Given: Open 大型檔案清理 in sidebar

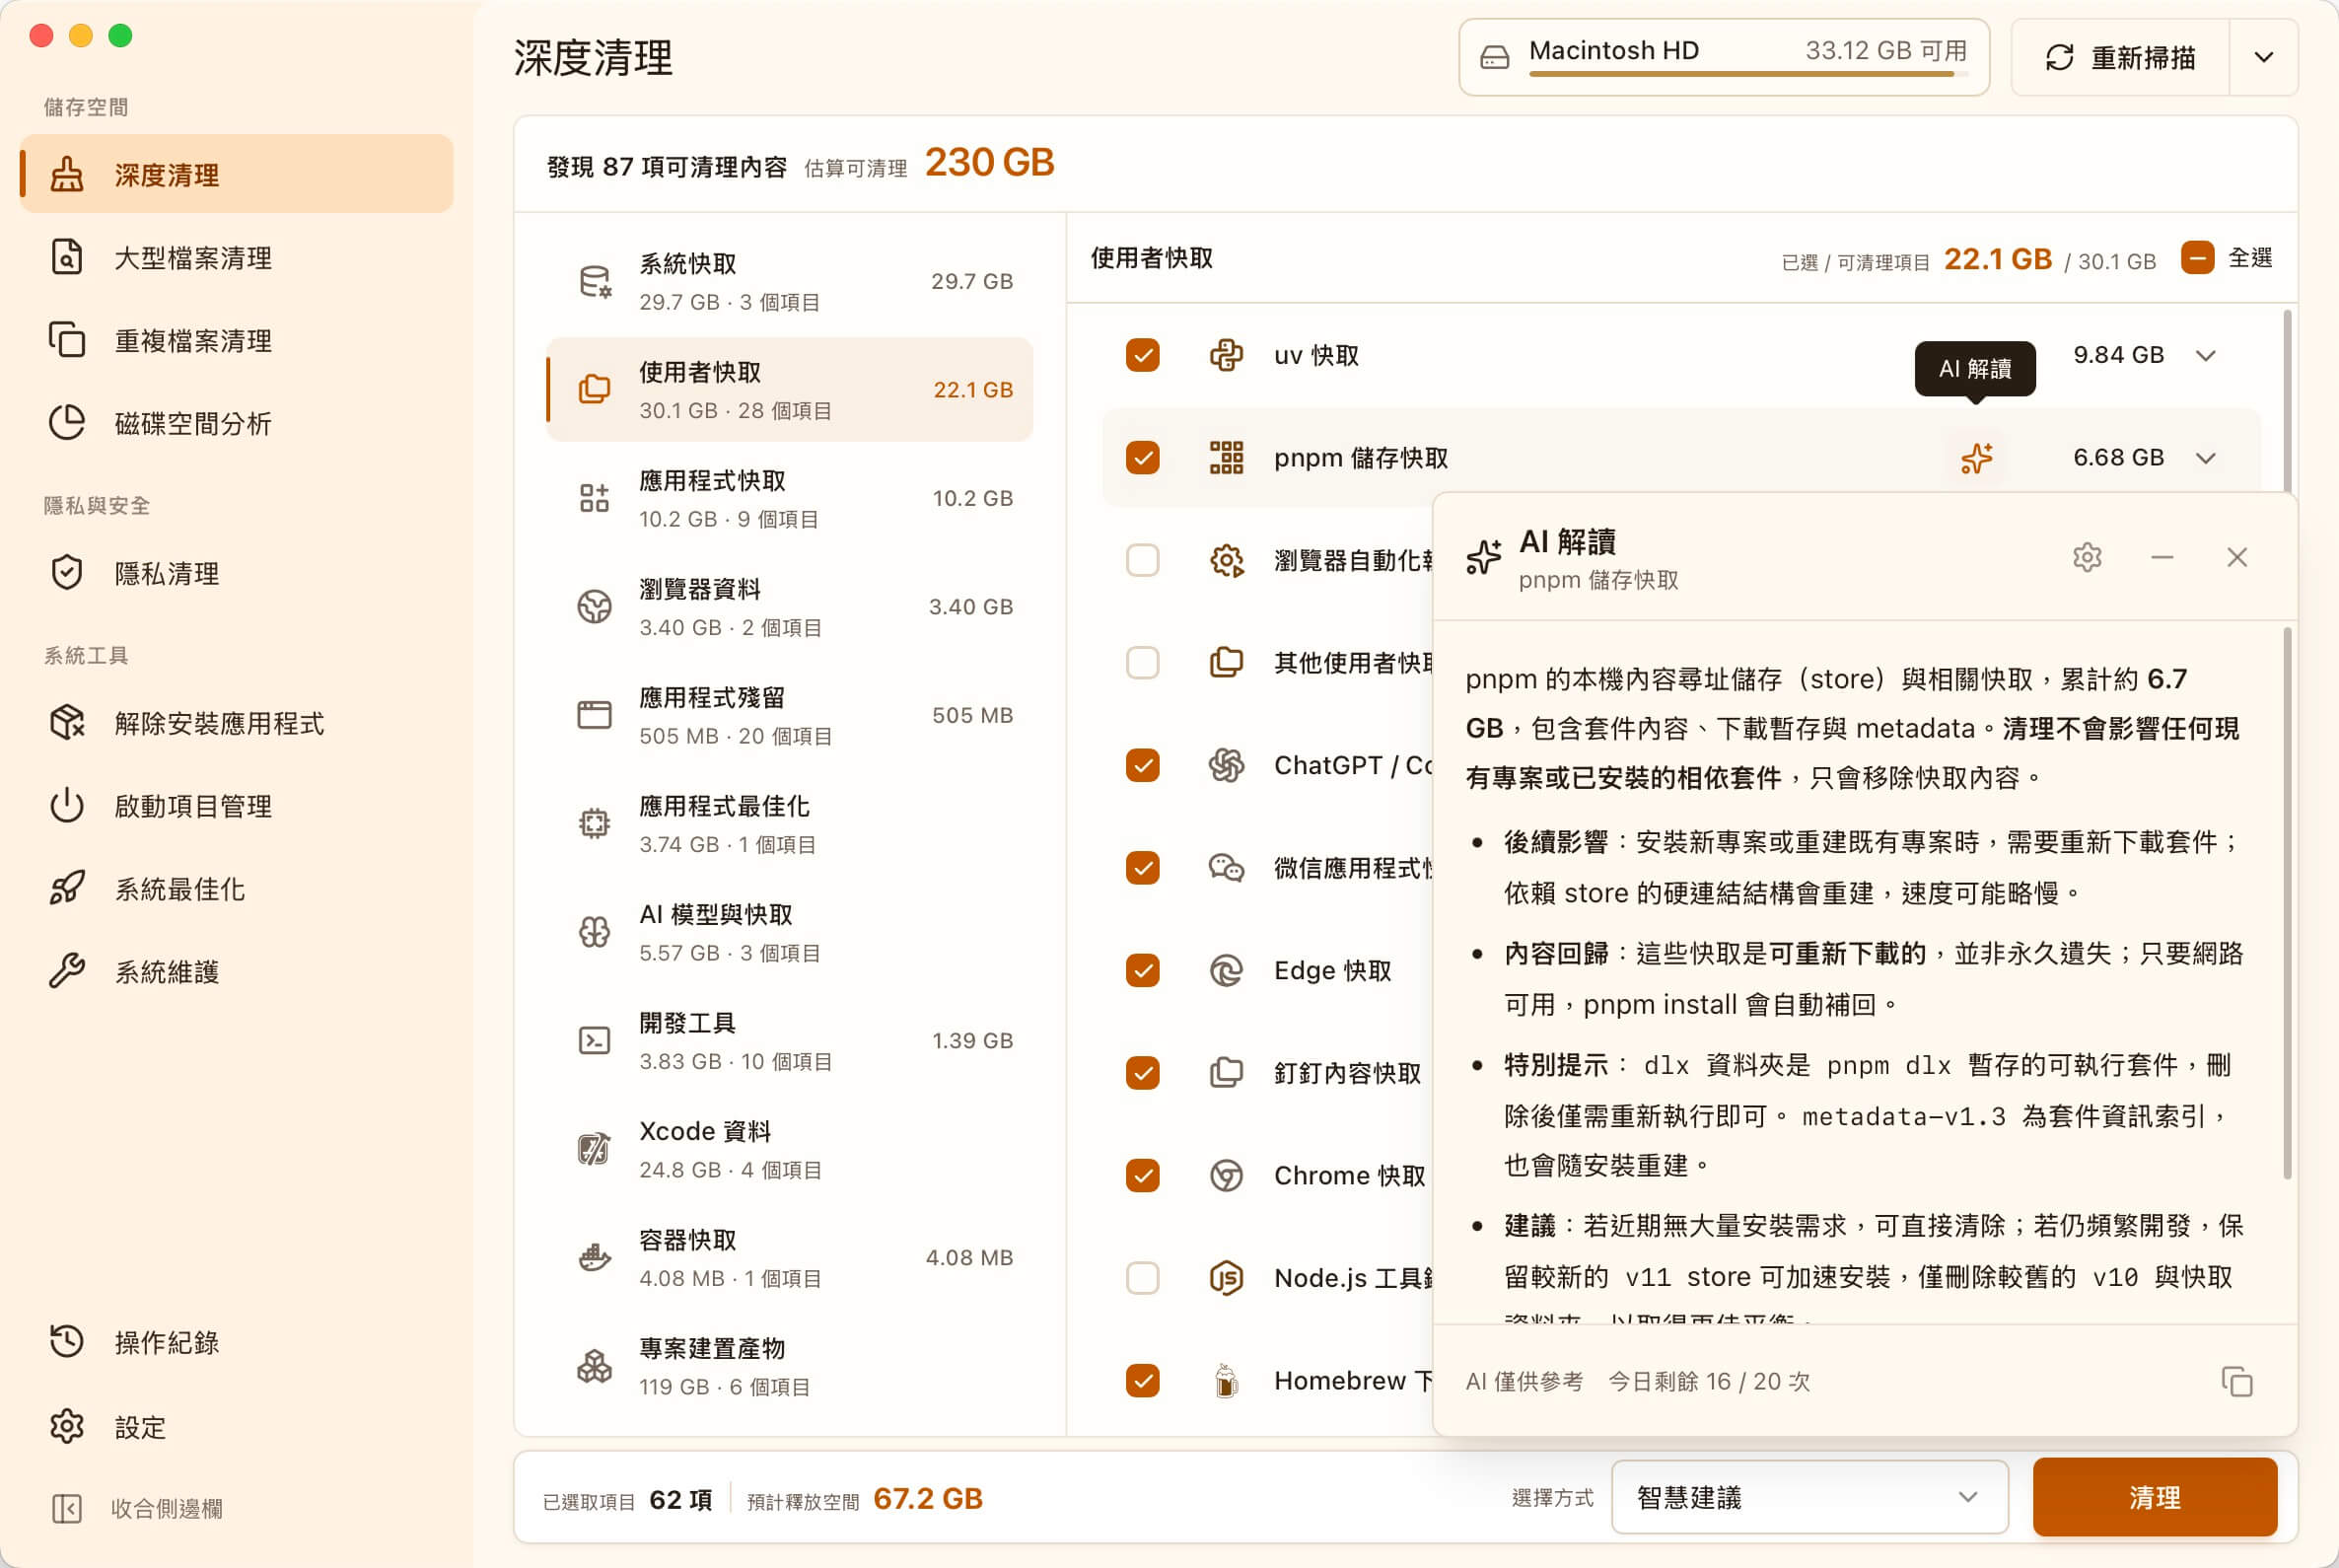Looking at the screenshot, I should click(236, 258).
